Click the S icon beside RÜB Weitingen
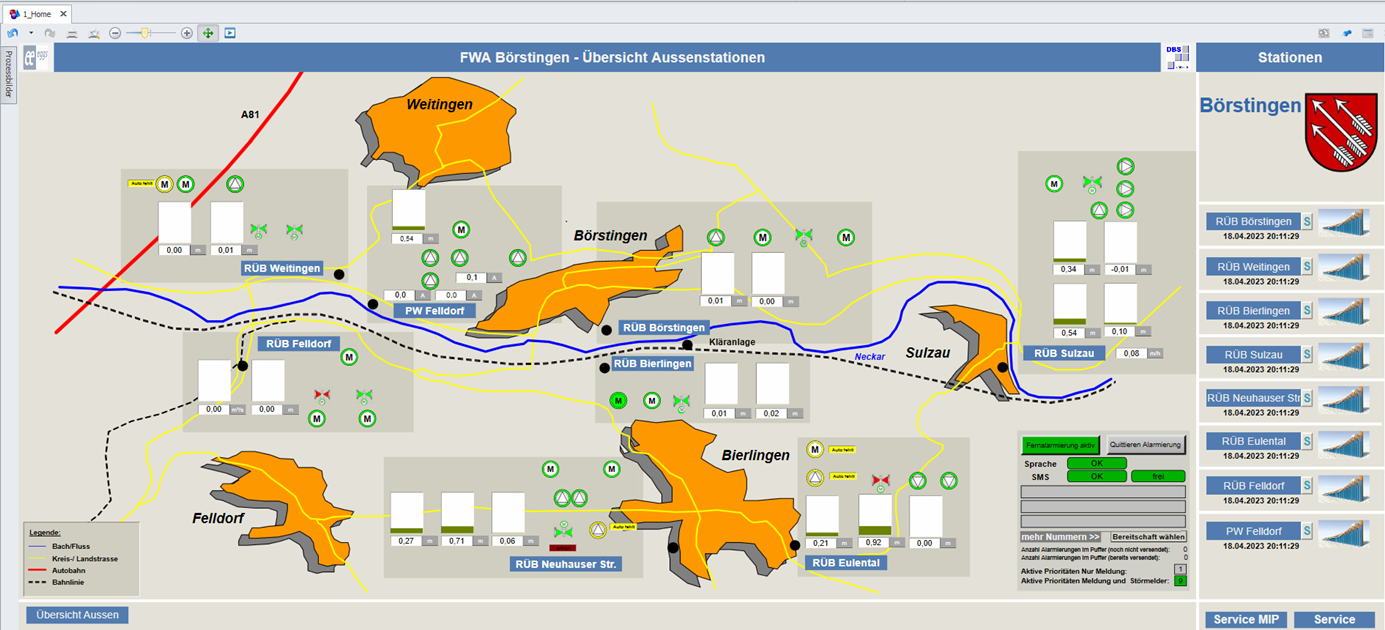Screen dimensions: 1385x630 click(1306, 267)
